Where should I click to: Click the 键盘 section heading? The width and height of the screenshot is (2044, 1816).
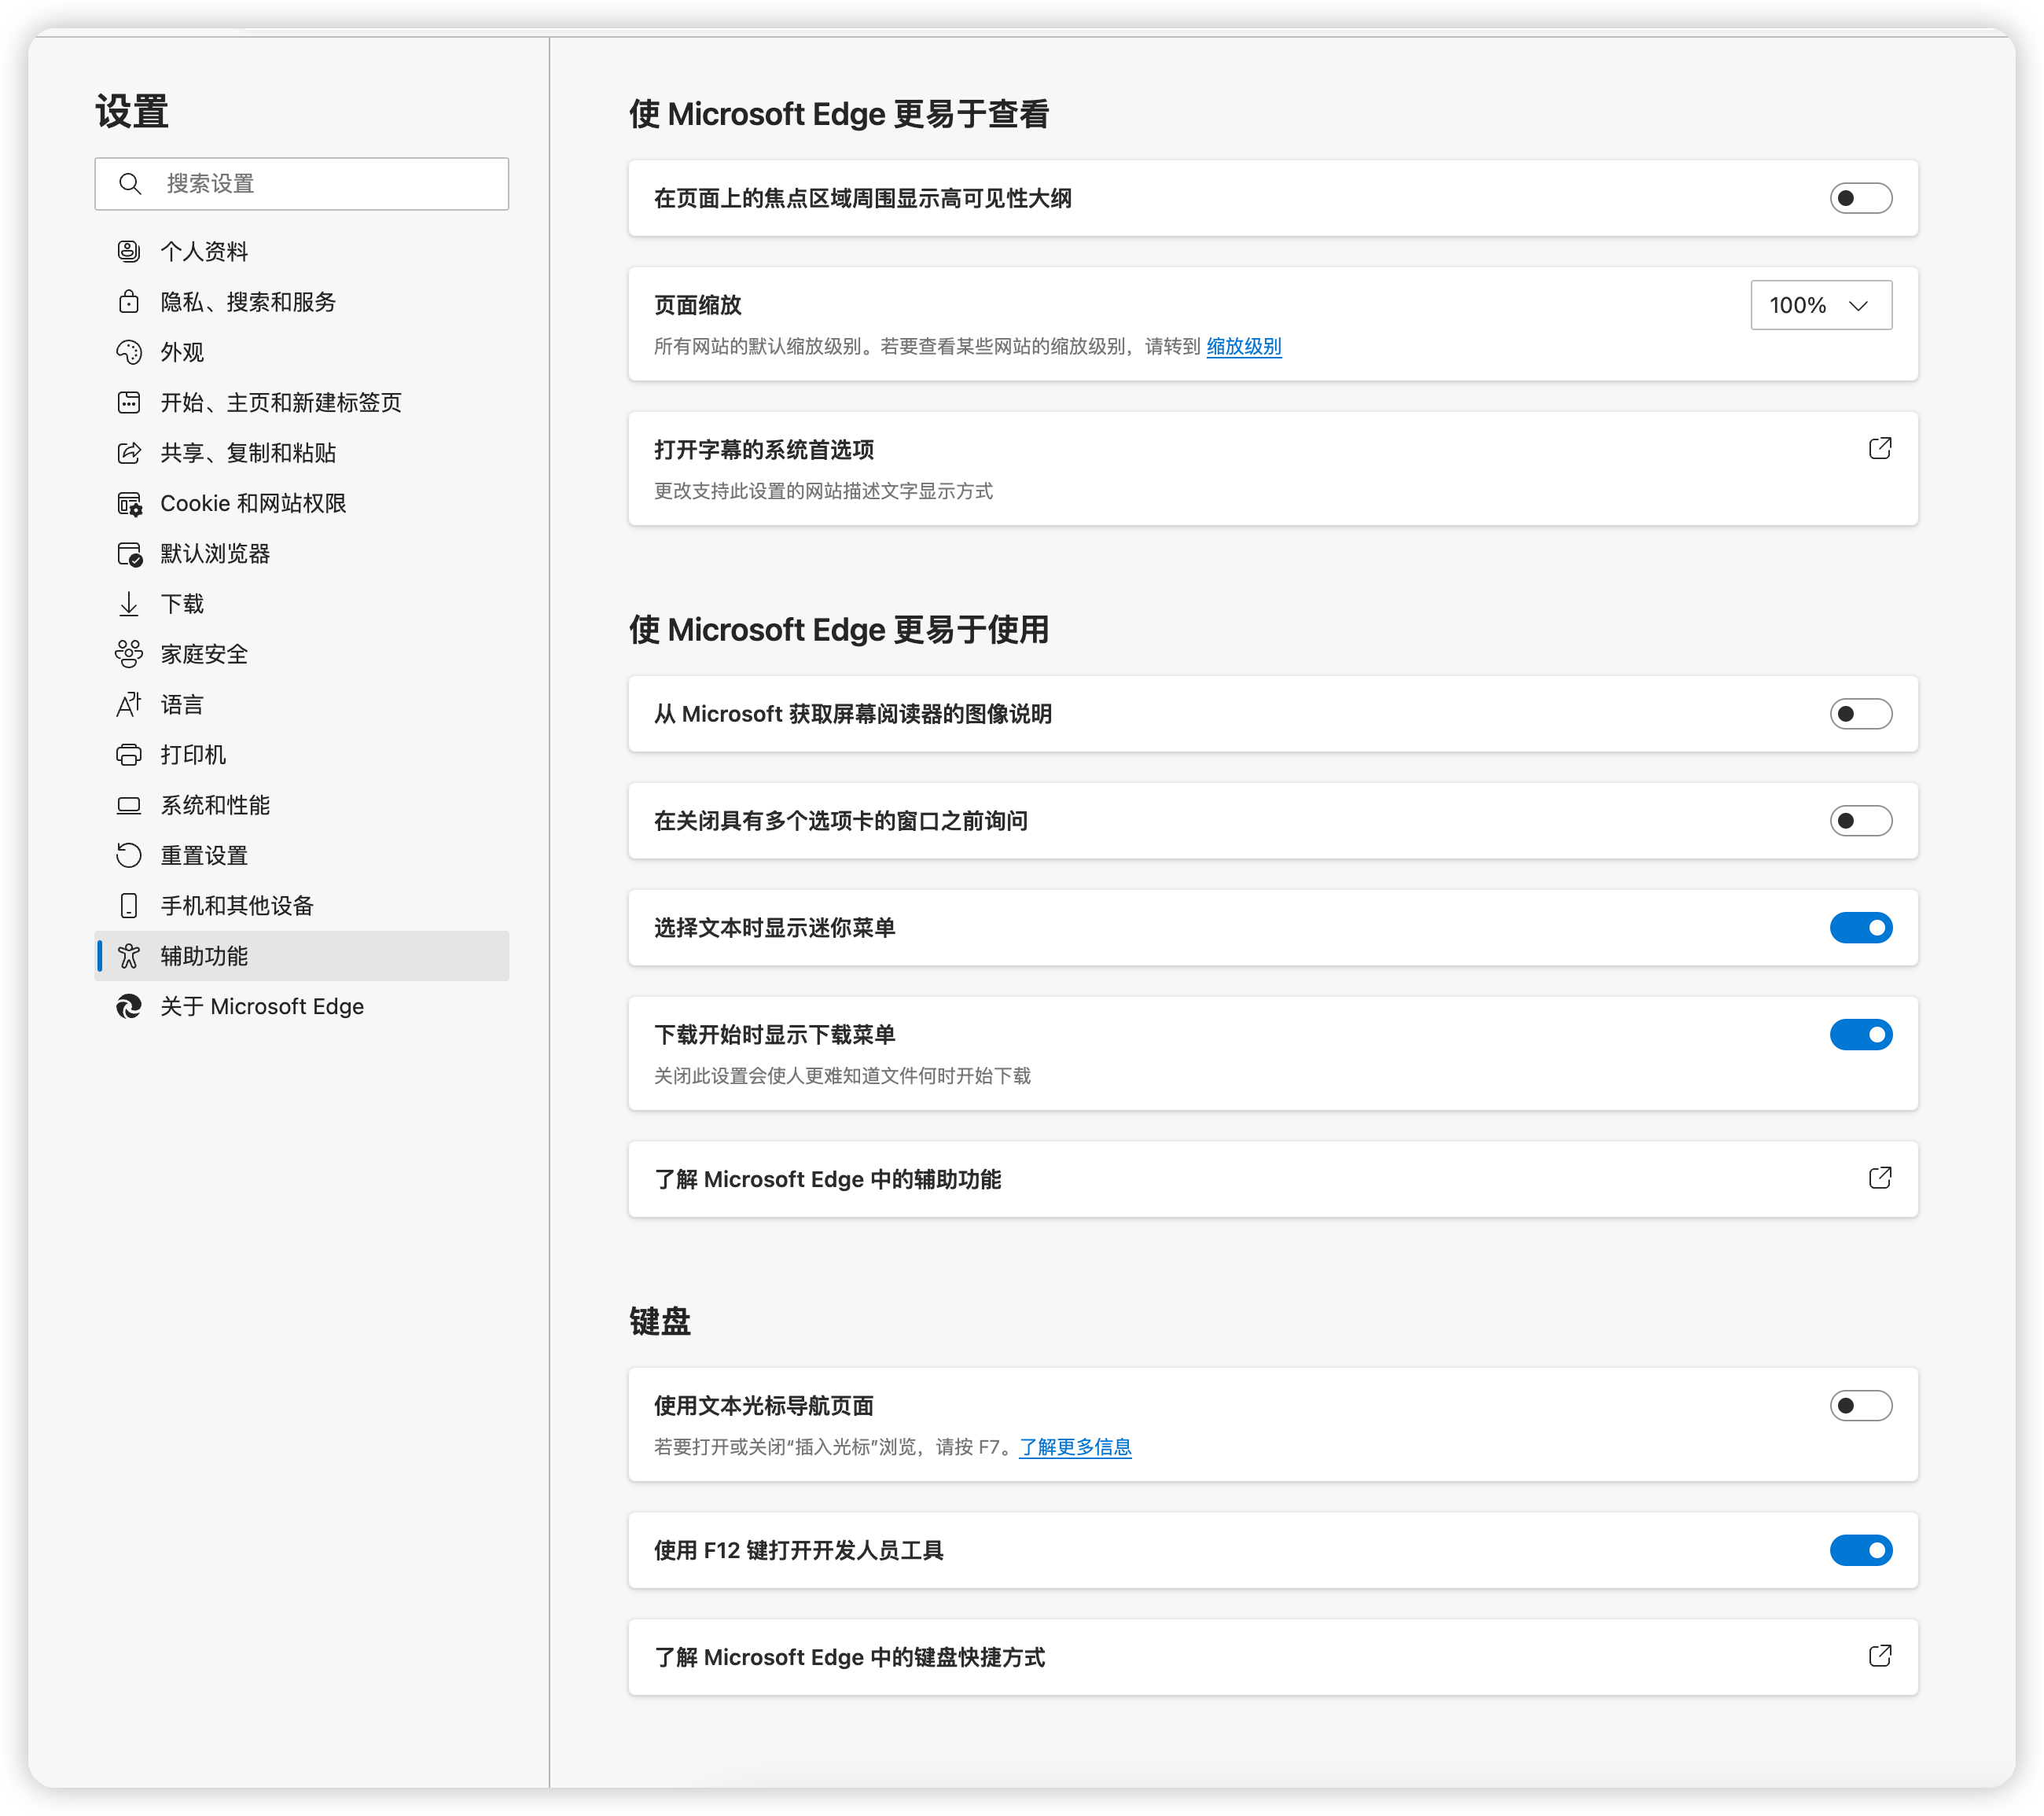pyautogui.click(x=660, y=1321)
